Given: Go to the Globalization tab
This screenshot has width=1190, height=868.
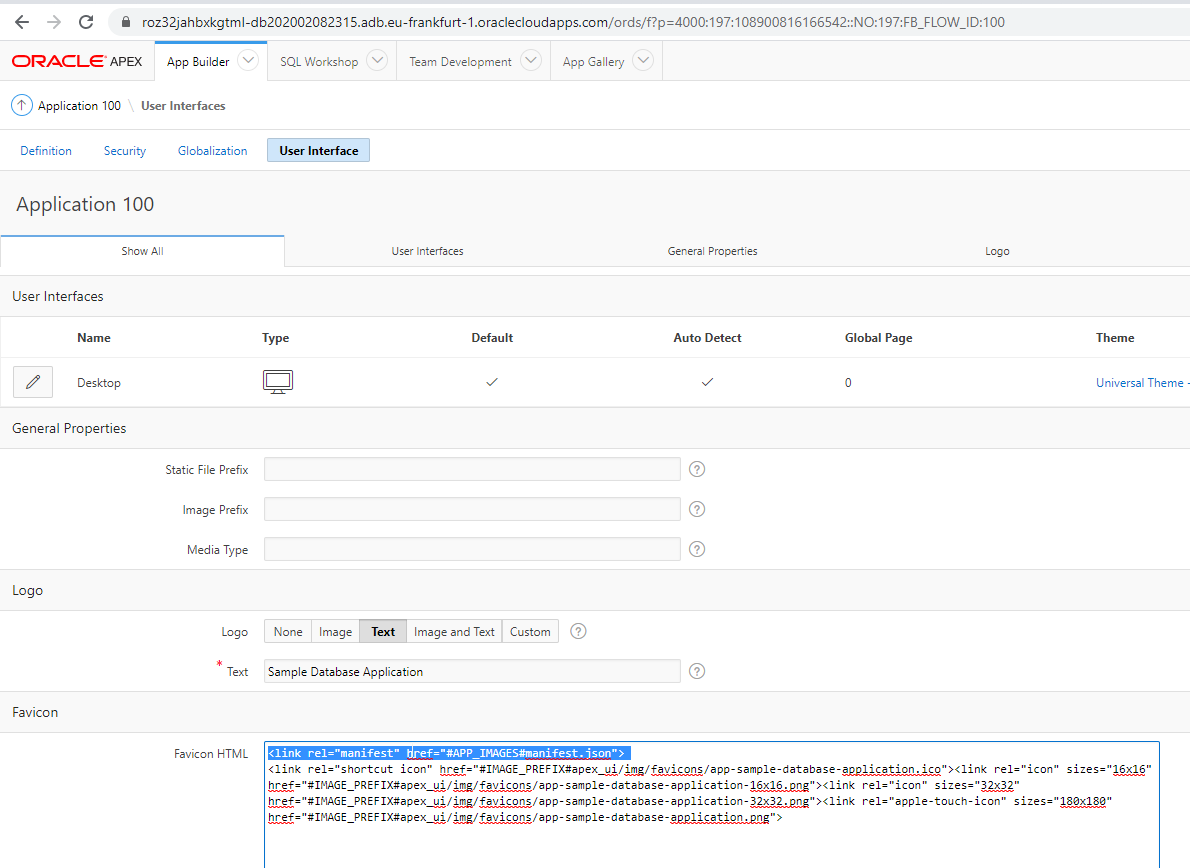Looking at the screenshot, I should click(212, 150).
